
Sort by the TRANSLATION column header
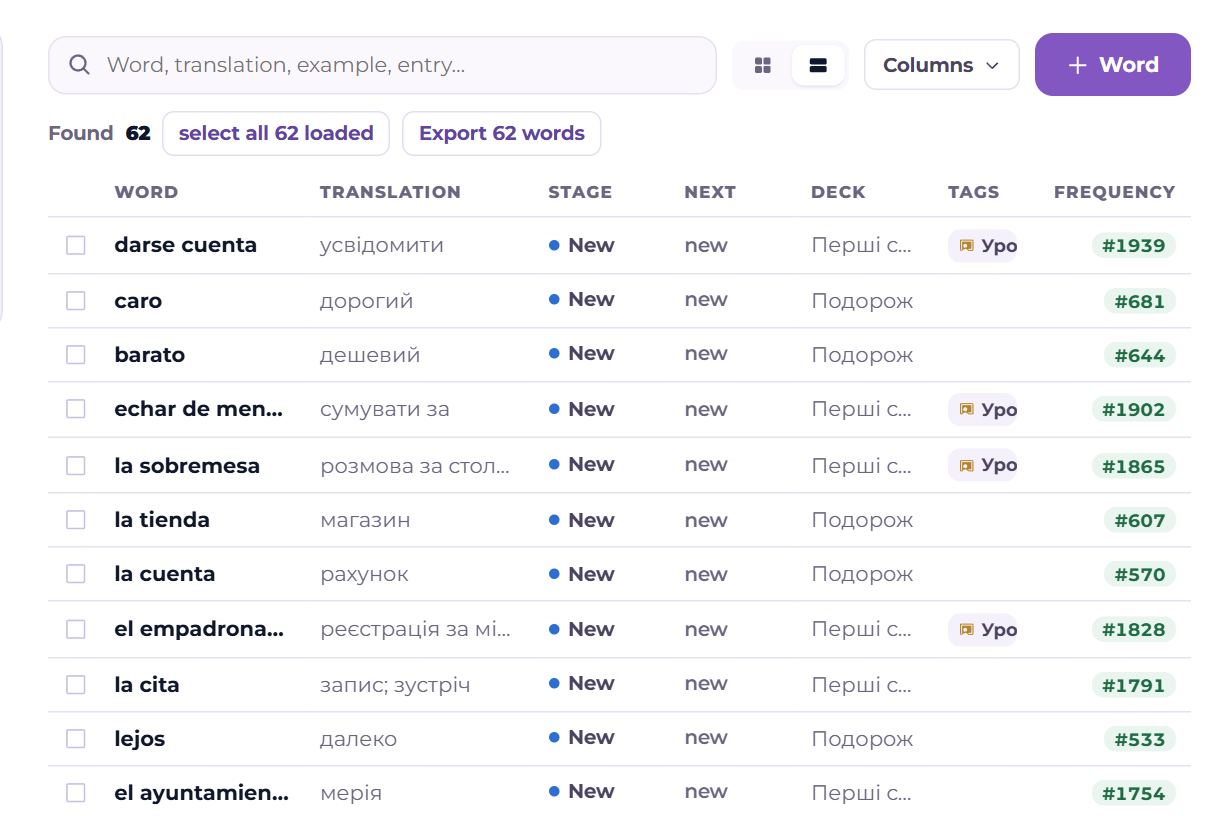[390, 192]
